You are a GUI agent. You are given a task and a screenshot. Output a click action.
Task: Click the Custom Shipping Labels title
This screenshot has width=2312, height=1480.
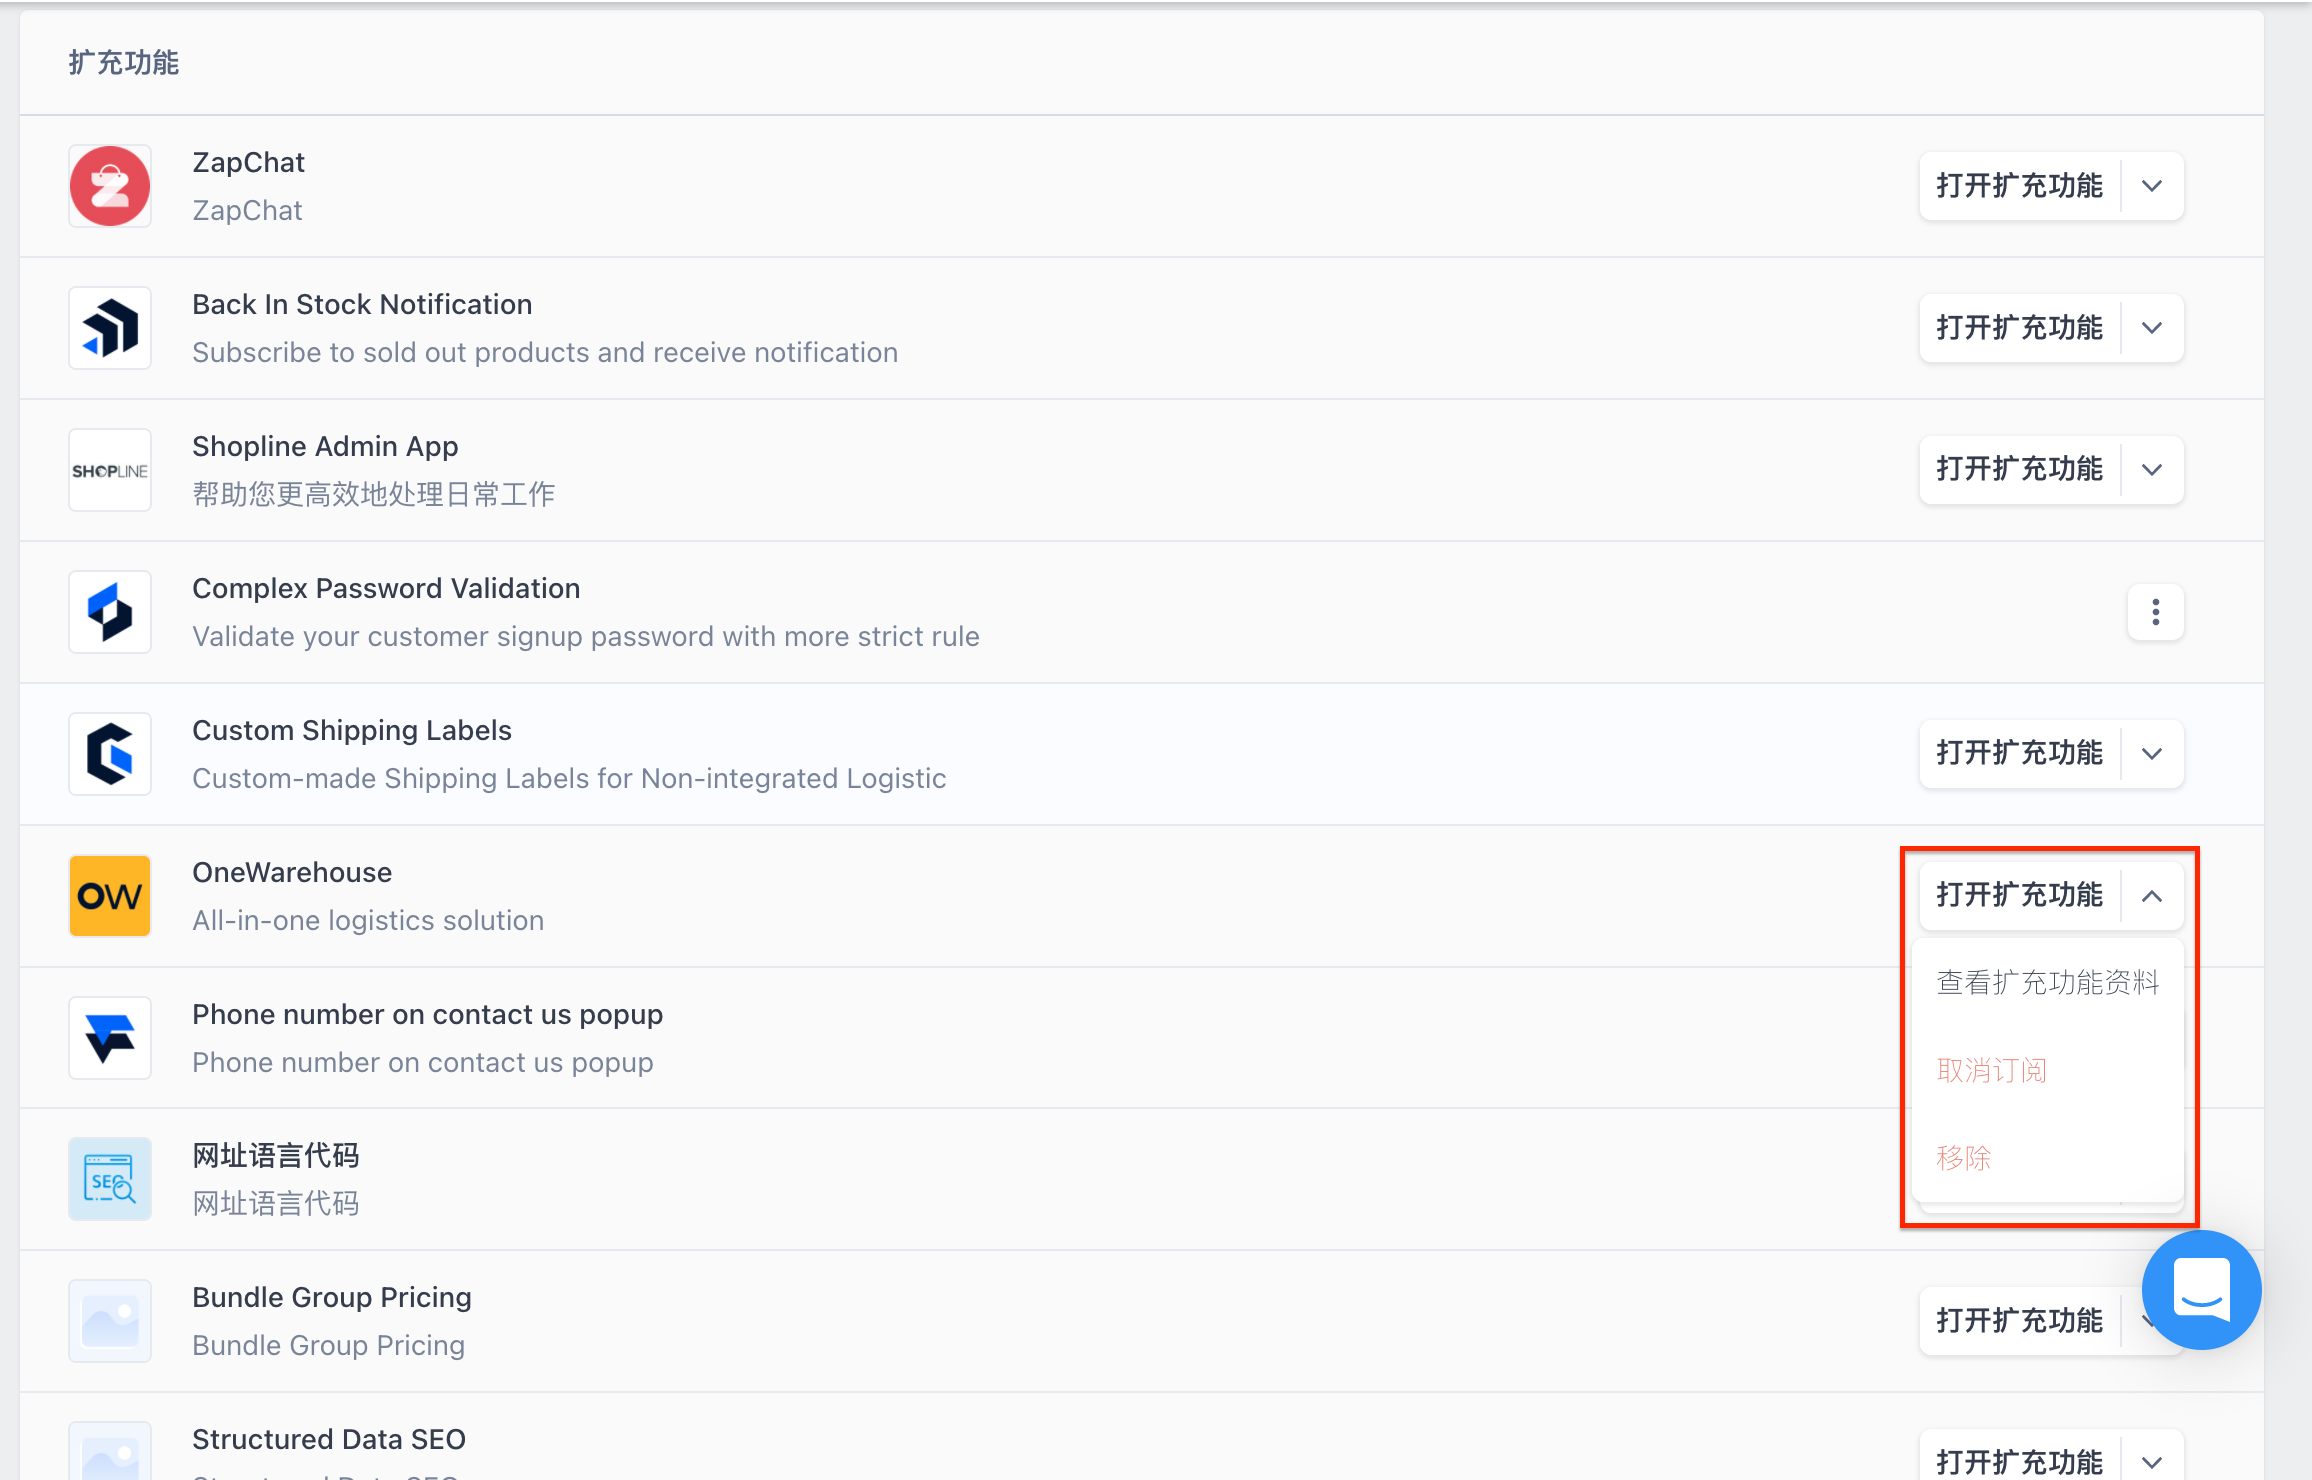[x=352, y=730]
